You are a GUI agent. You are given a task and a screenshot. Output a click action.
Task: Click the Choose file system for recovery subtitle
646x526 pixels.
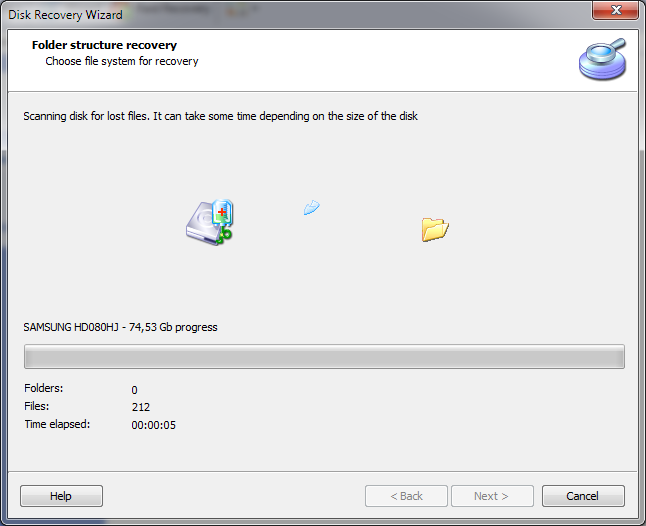tap(122, 61)
